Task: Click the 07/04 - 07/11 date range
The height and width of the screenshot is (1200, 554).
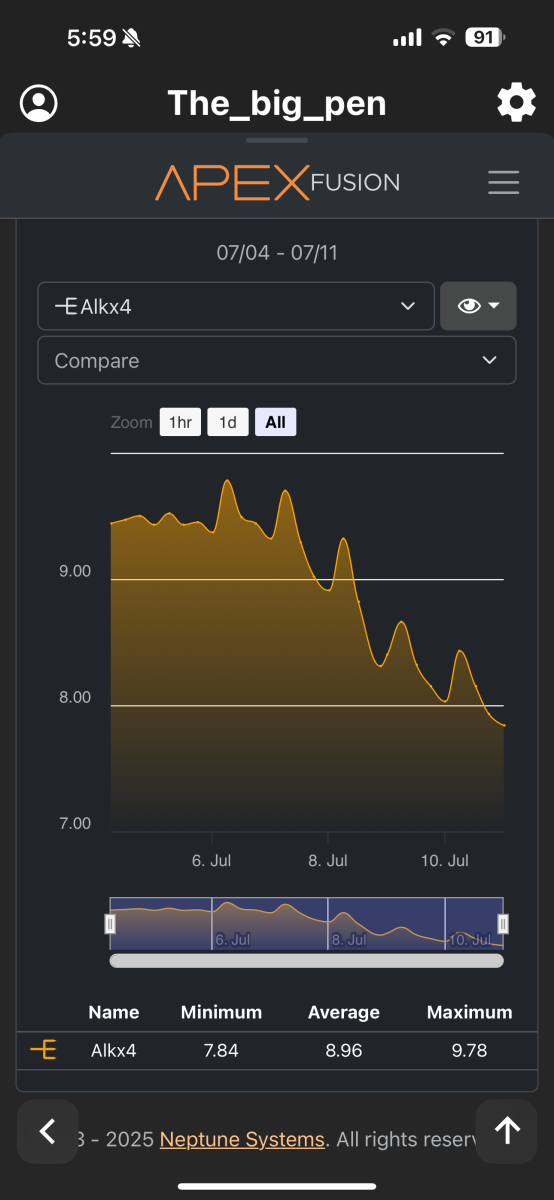Action: click(277, 253)
